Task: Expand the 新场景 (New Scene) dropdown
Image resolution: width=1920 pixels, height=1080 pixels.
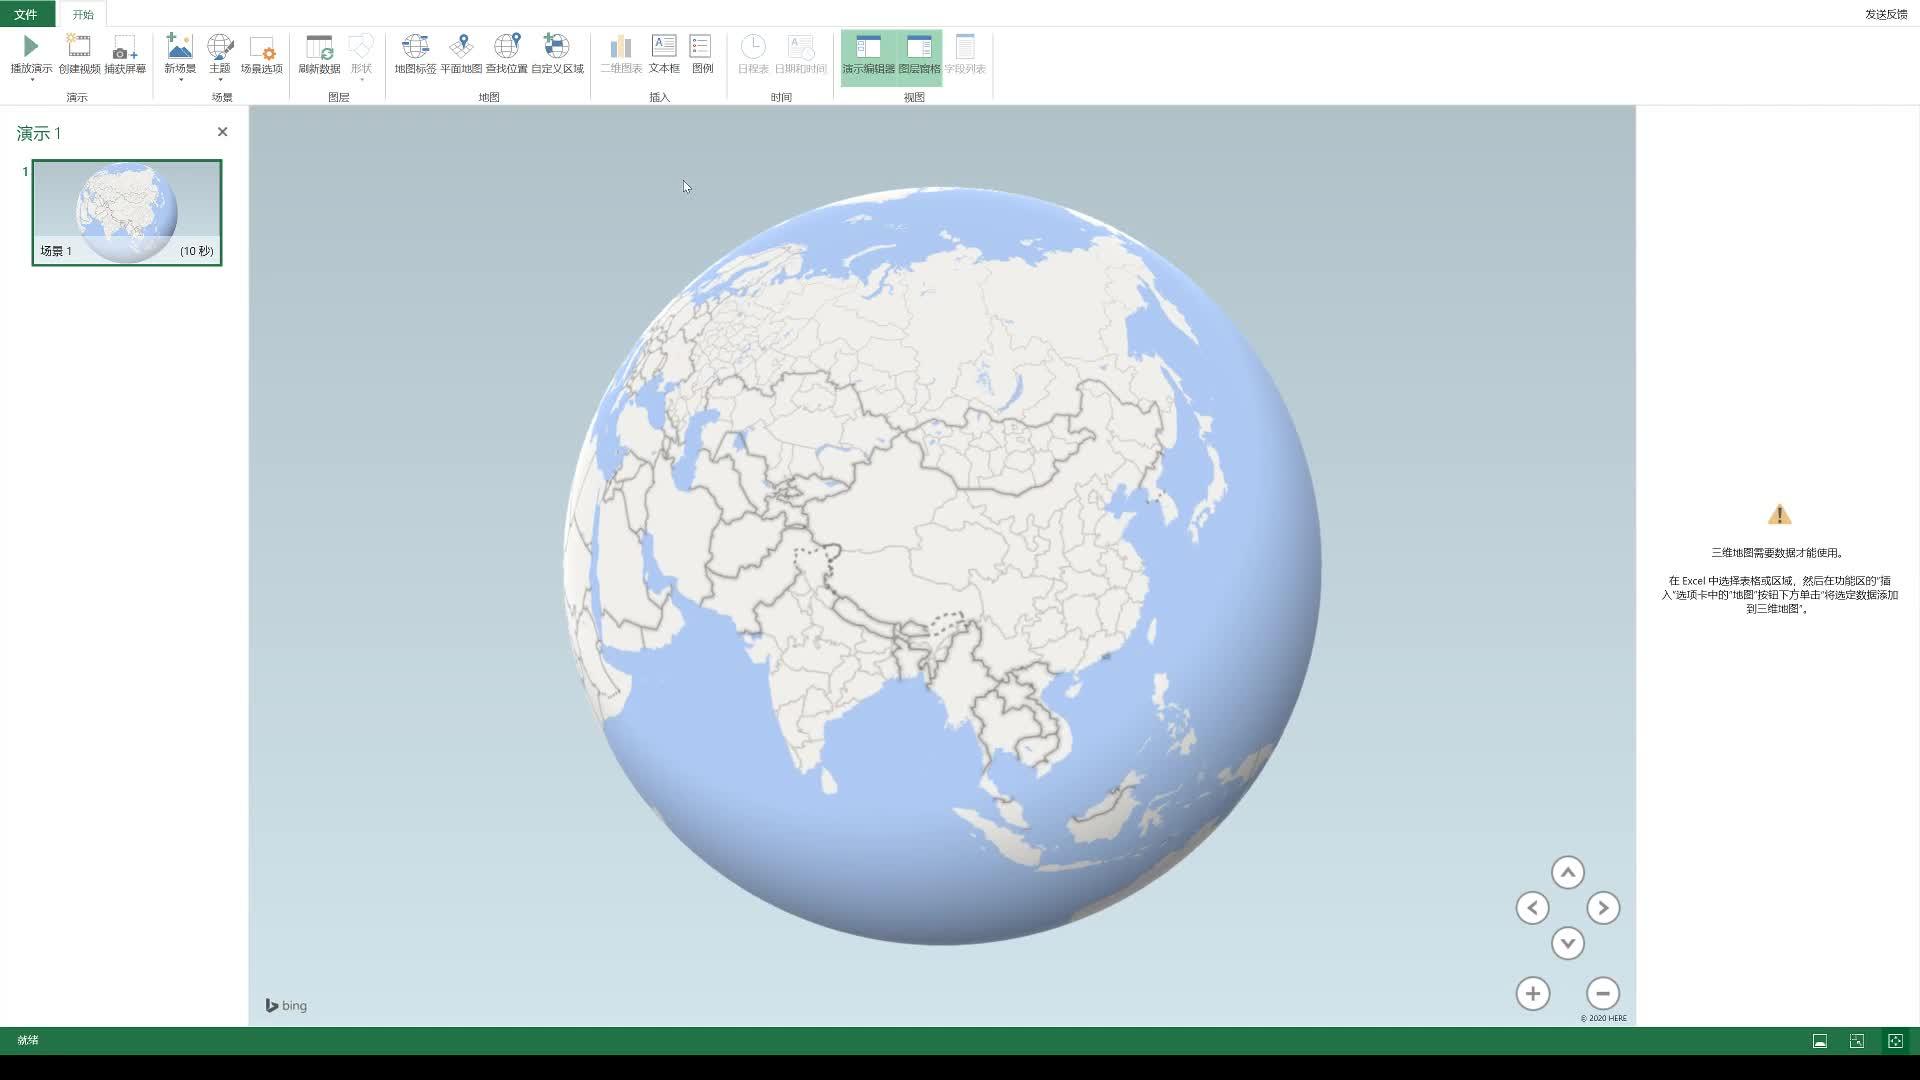Action: 180,79
